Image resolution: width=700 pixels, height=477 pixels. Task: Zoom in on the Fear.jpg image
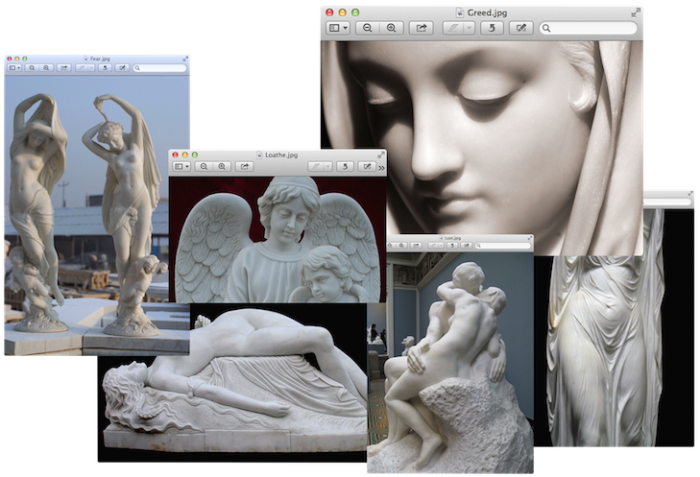click(47, 67)
